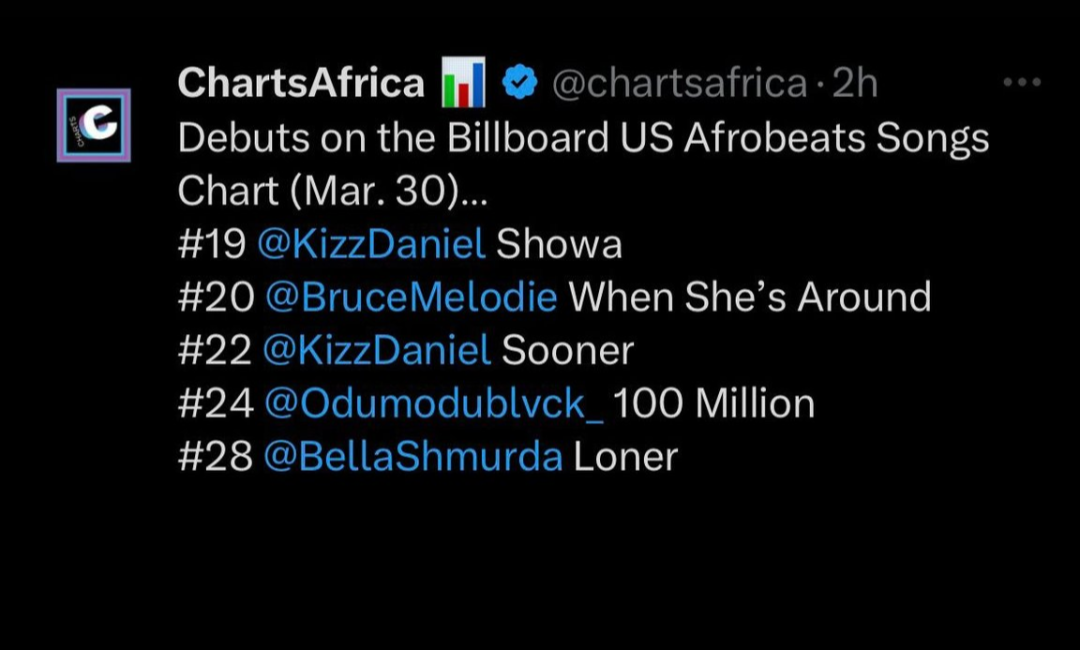The width and height of the screenshot is (1080, 650).
Task: Open @KizzDaniel mention beside Showa
Action: pyautogui.click(x=371, y=245)
